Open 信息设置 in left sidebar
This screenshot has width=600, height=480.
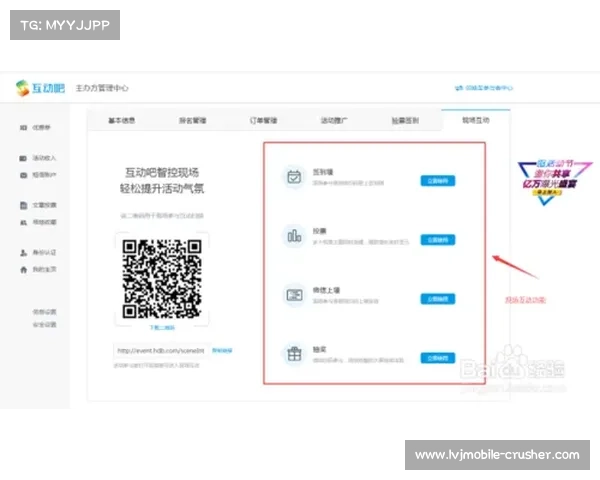tap(44, 312)
